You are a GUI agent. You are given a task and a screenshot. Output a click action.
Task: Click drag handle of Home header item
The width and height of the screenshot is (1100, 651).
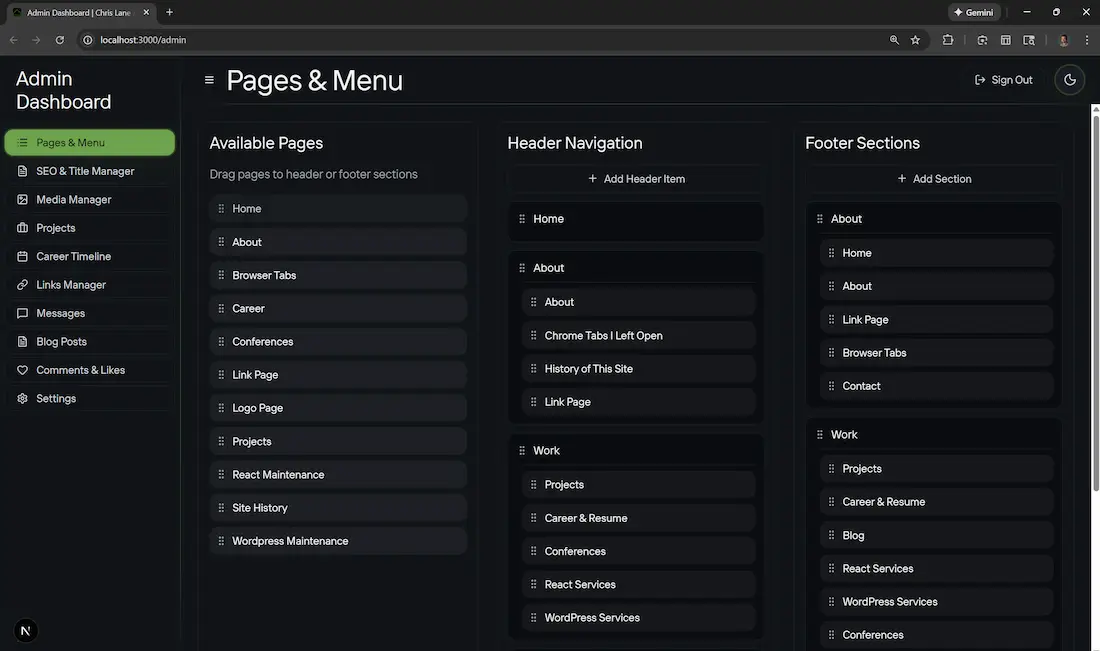point(522,219)
